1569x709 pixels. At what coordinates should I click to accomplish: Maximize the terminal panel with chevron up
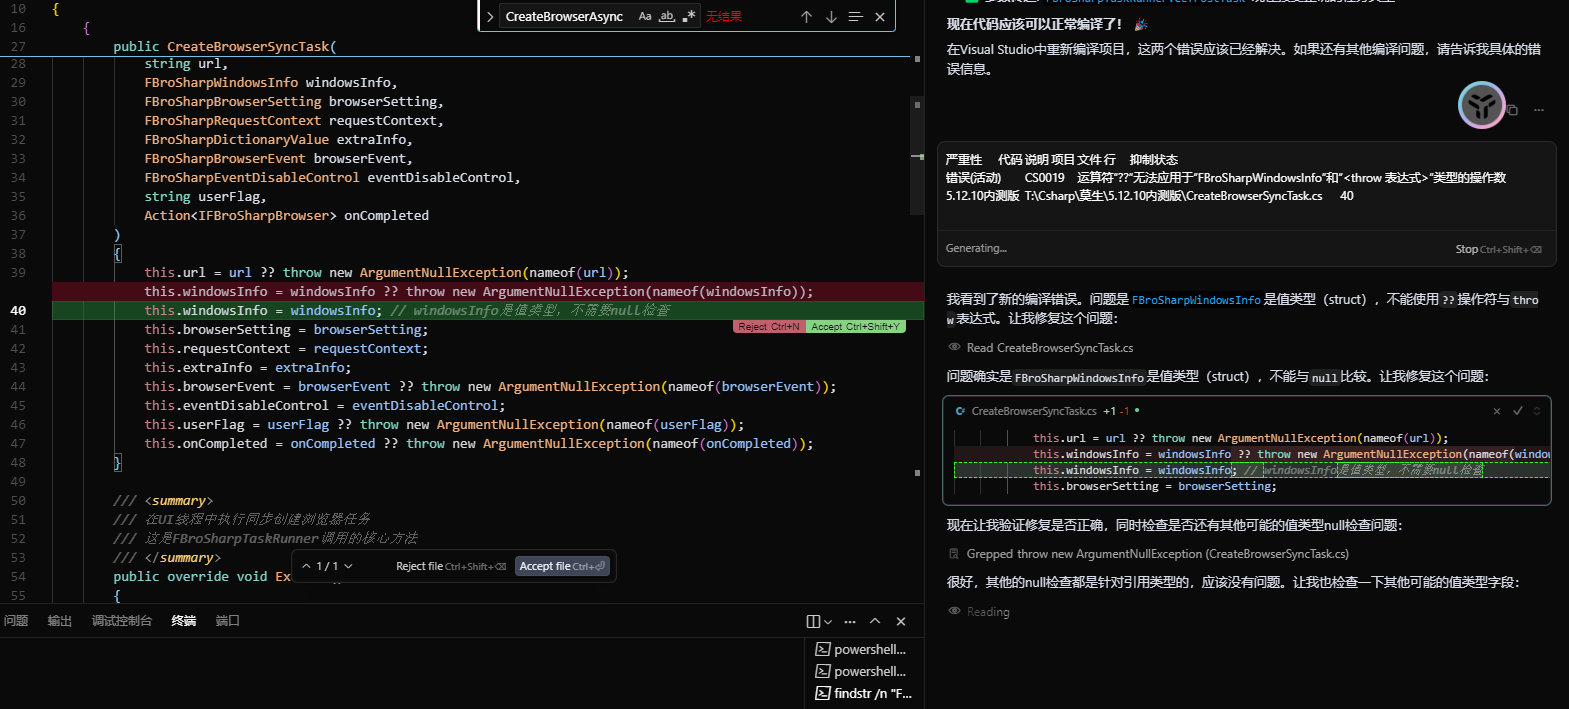coord(875,621)
